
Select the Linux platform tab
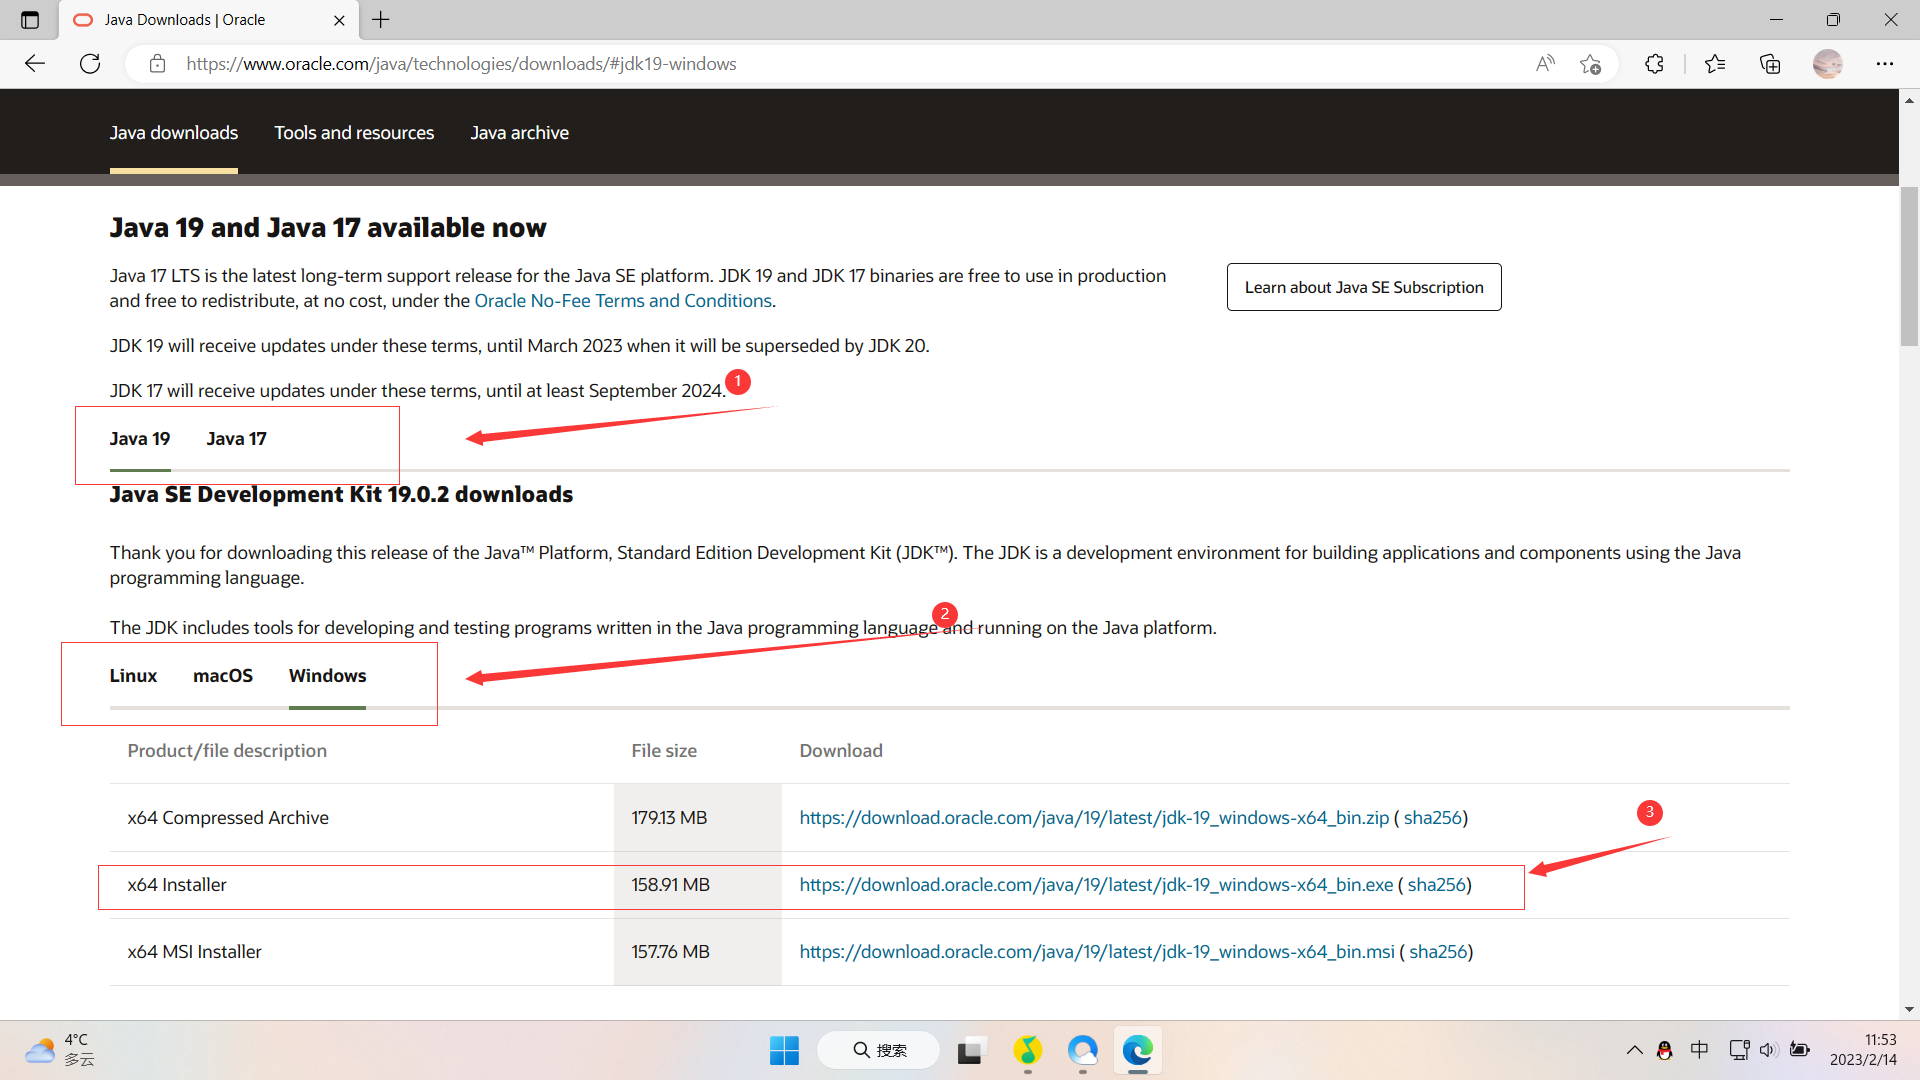pyautogui.click(x=133, y=676)
